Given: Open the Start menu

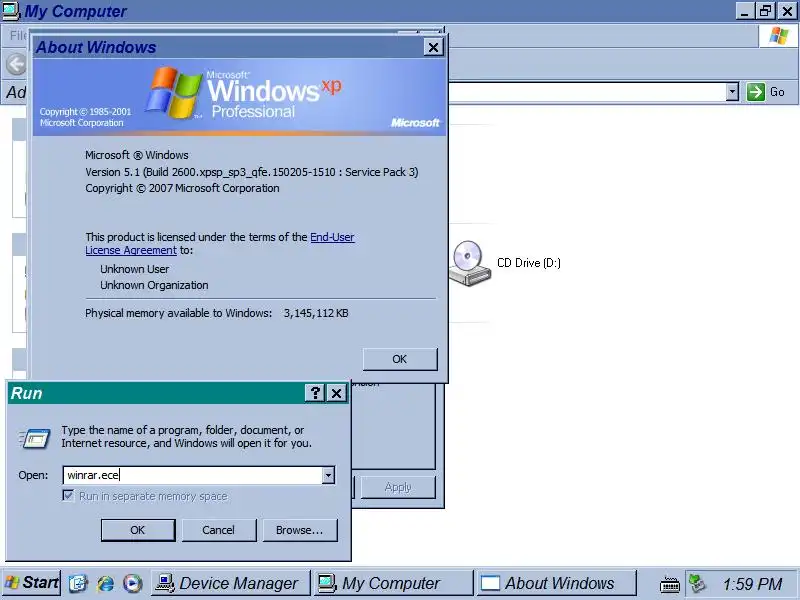Looking at the screenshot, I should pyautogui.click(x=32, y=583).
